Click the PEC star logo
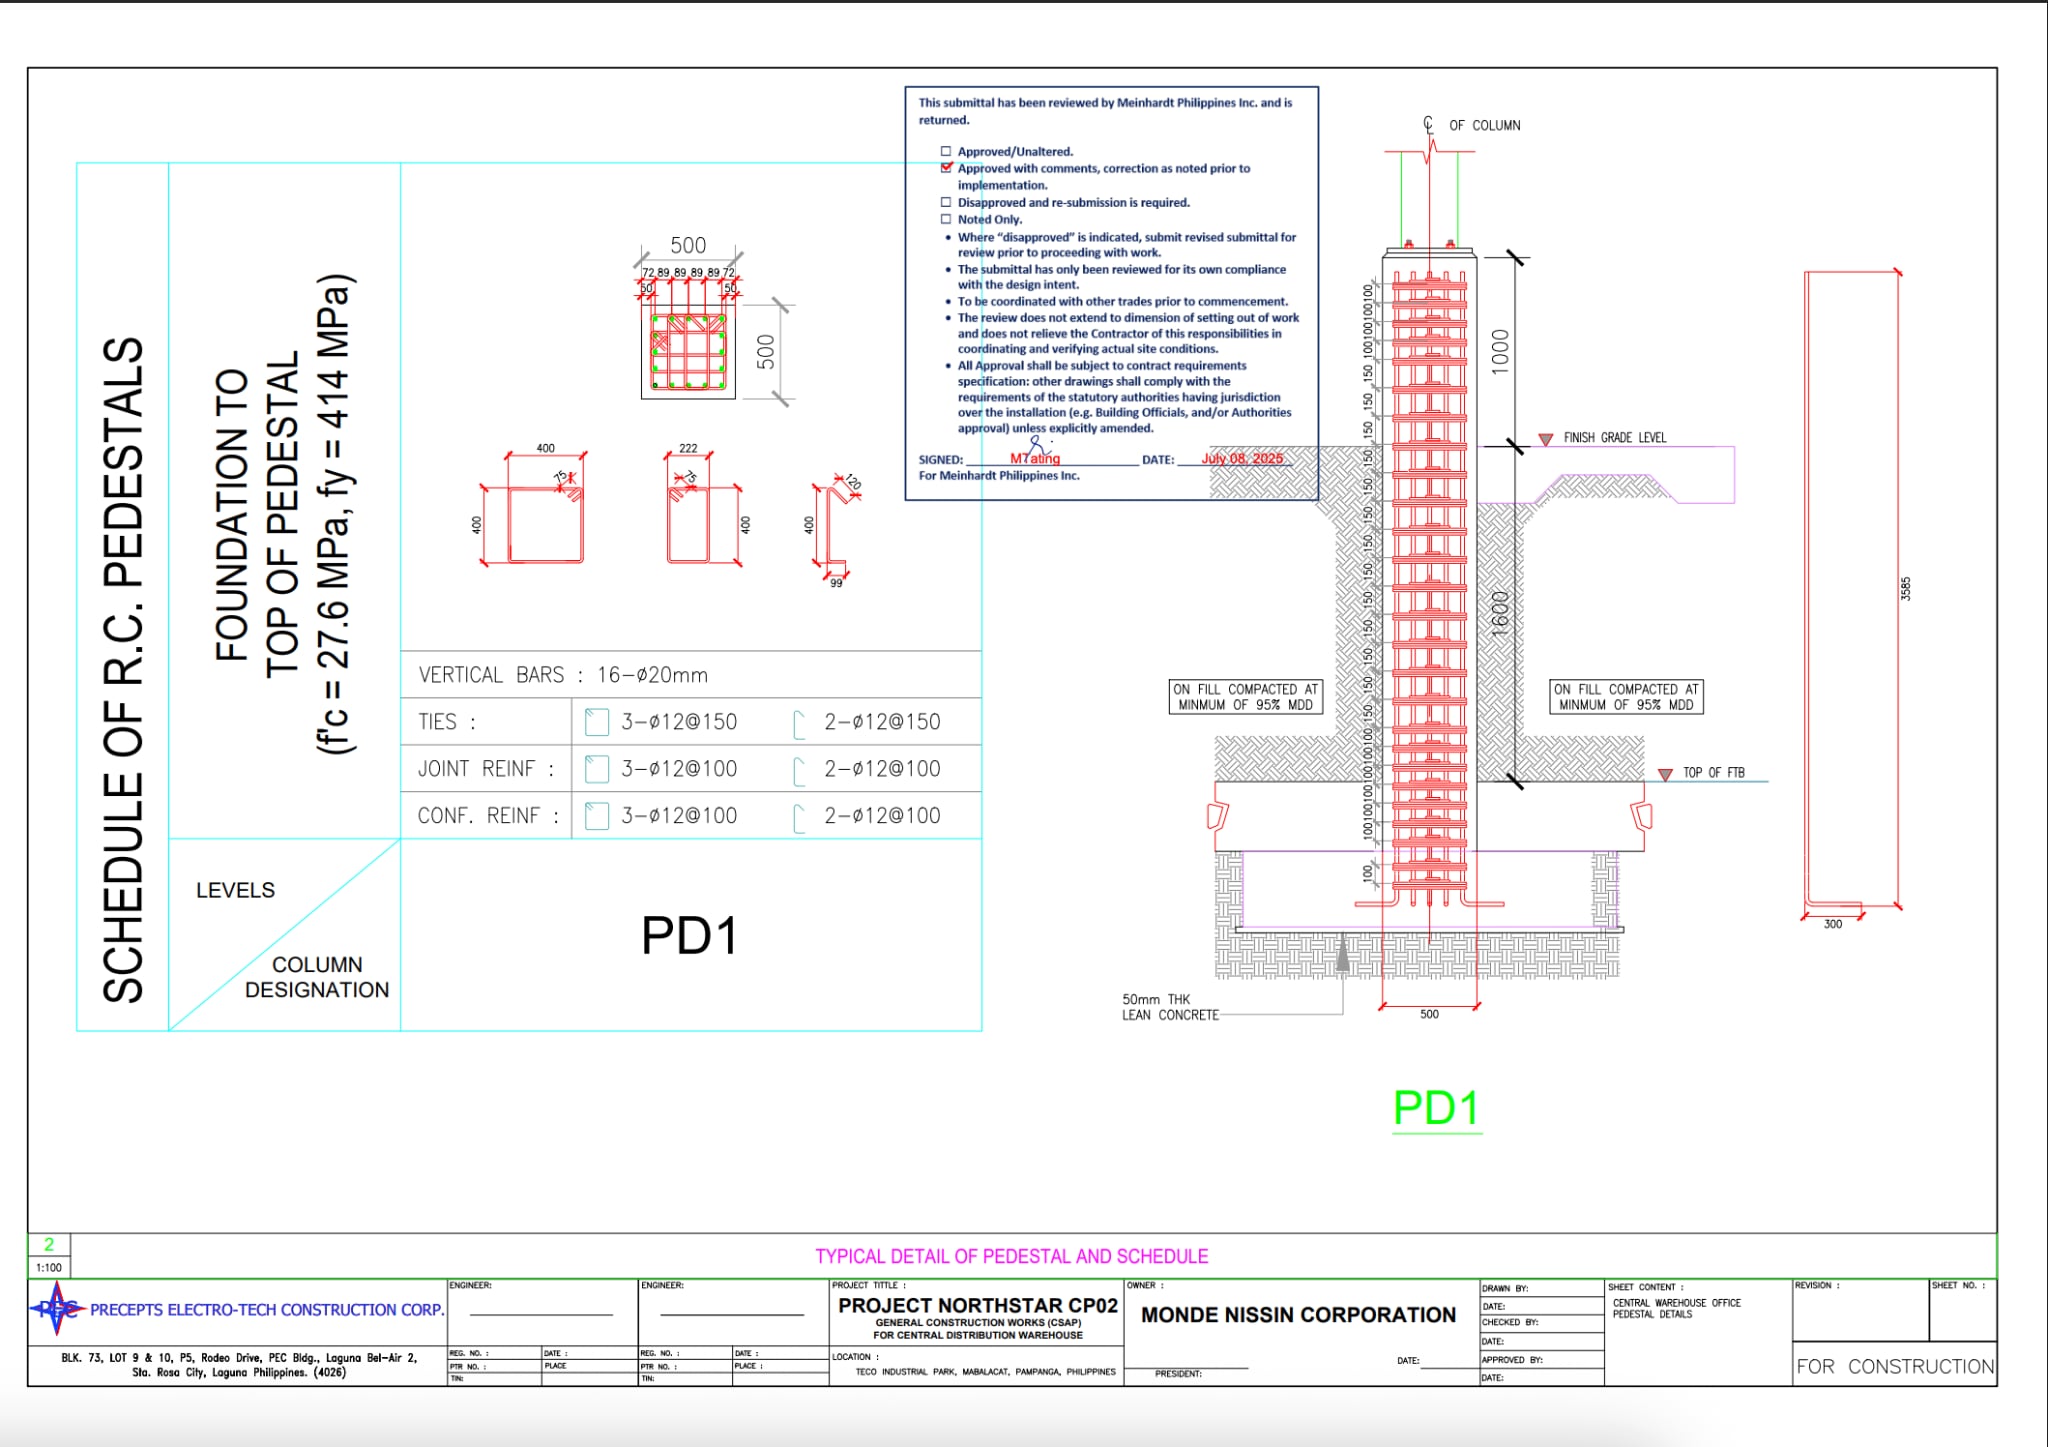The height and width of the screenshot is (1447, 2048). [x=56, y=1308]
